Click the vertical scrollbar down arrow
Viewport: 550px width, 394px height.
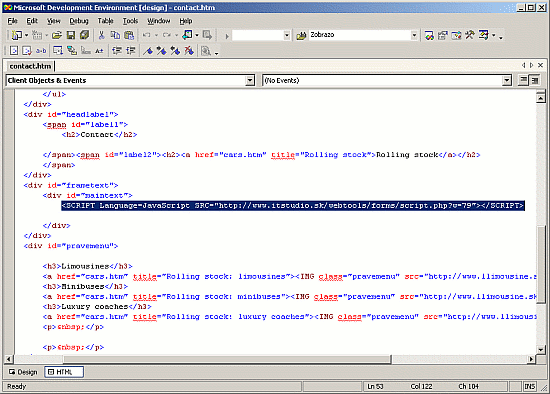[x=541, y=349]
